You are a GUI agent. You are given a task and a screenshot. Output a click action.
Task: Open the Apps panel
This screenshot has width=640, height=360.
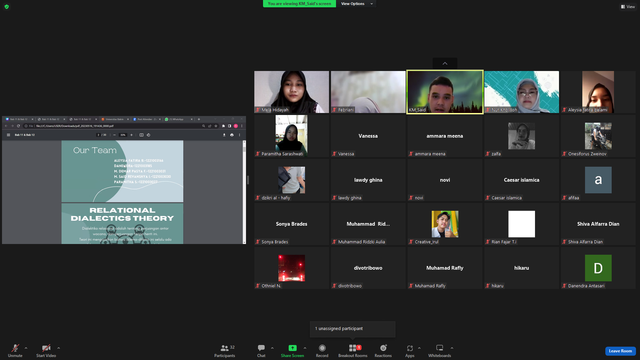pos(410,350)
